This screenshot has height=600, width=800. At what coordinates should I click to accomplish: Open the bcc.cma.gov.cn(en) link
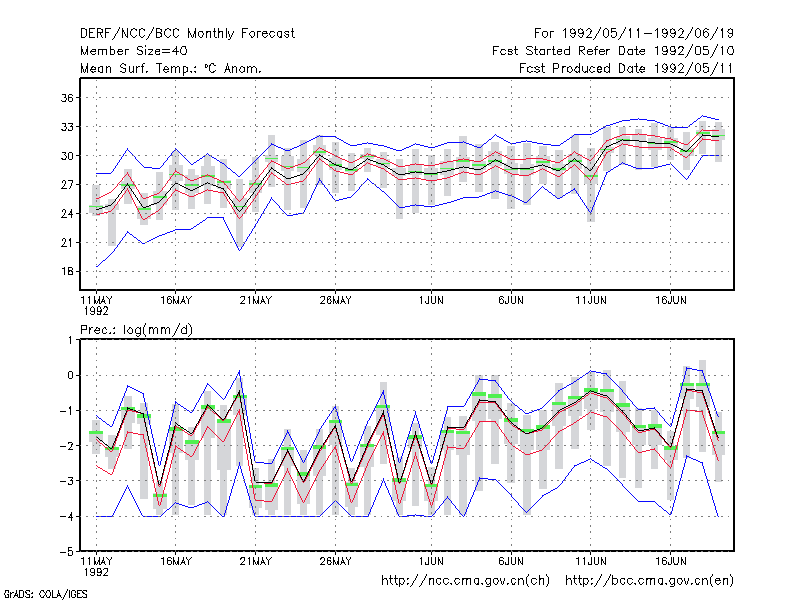click(x=649, y=581)
